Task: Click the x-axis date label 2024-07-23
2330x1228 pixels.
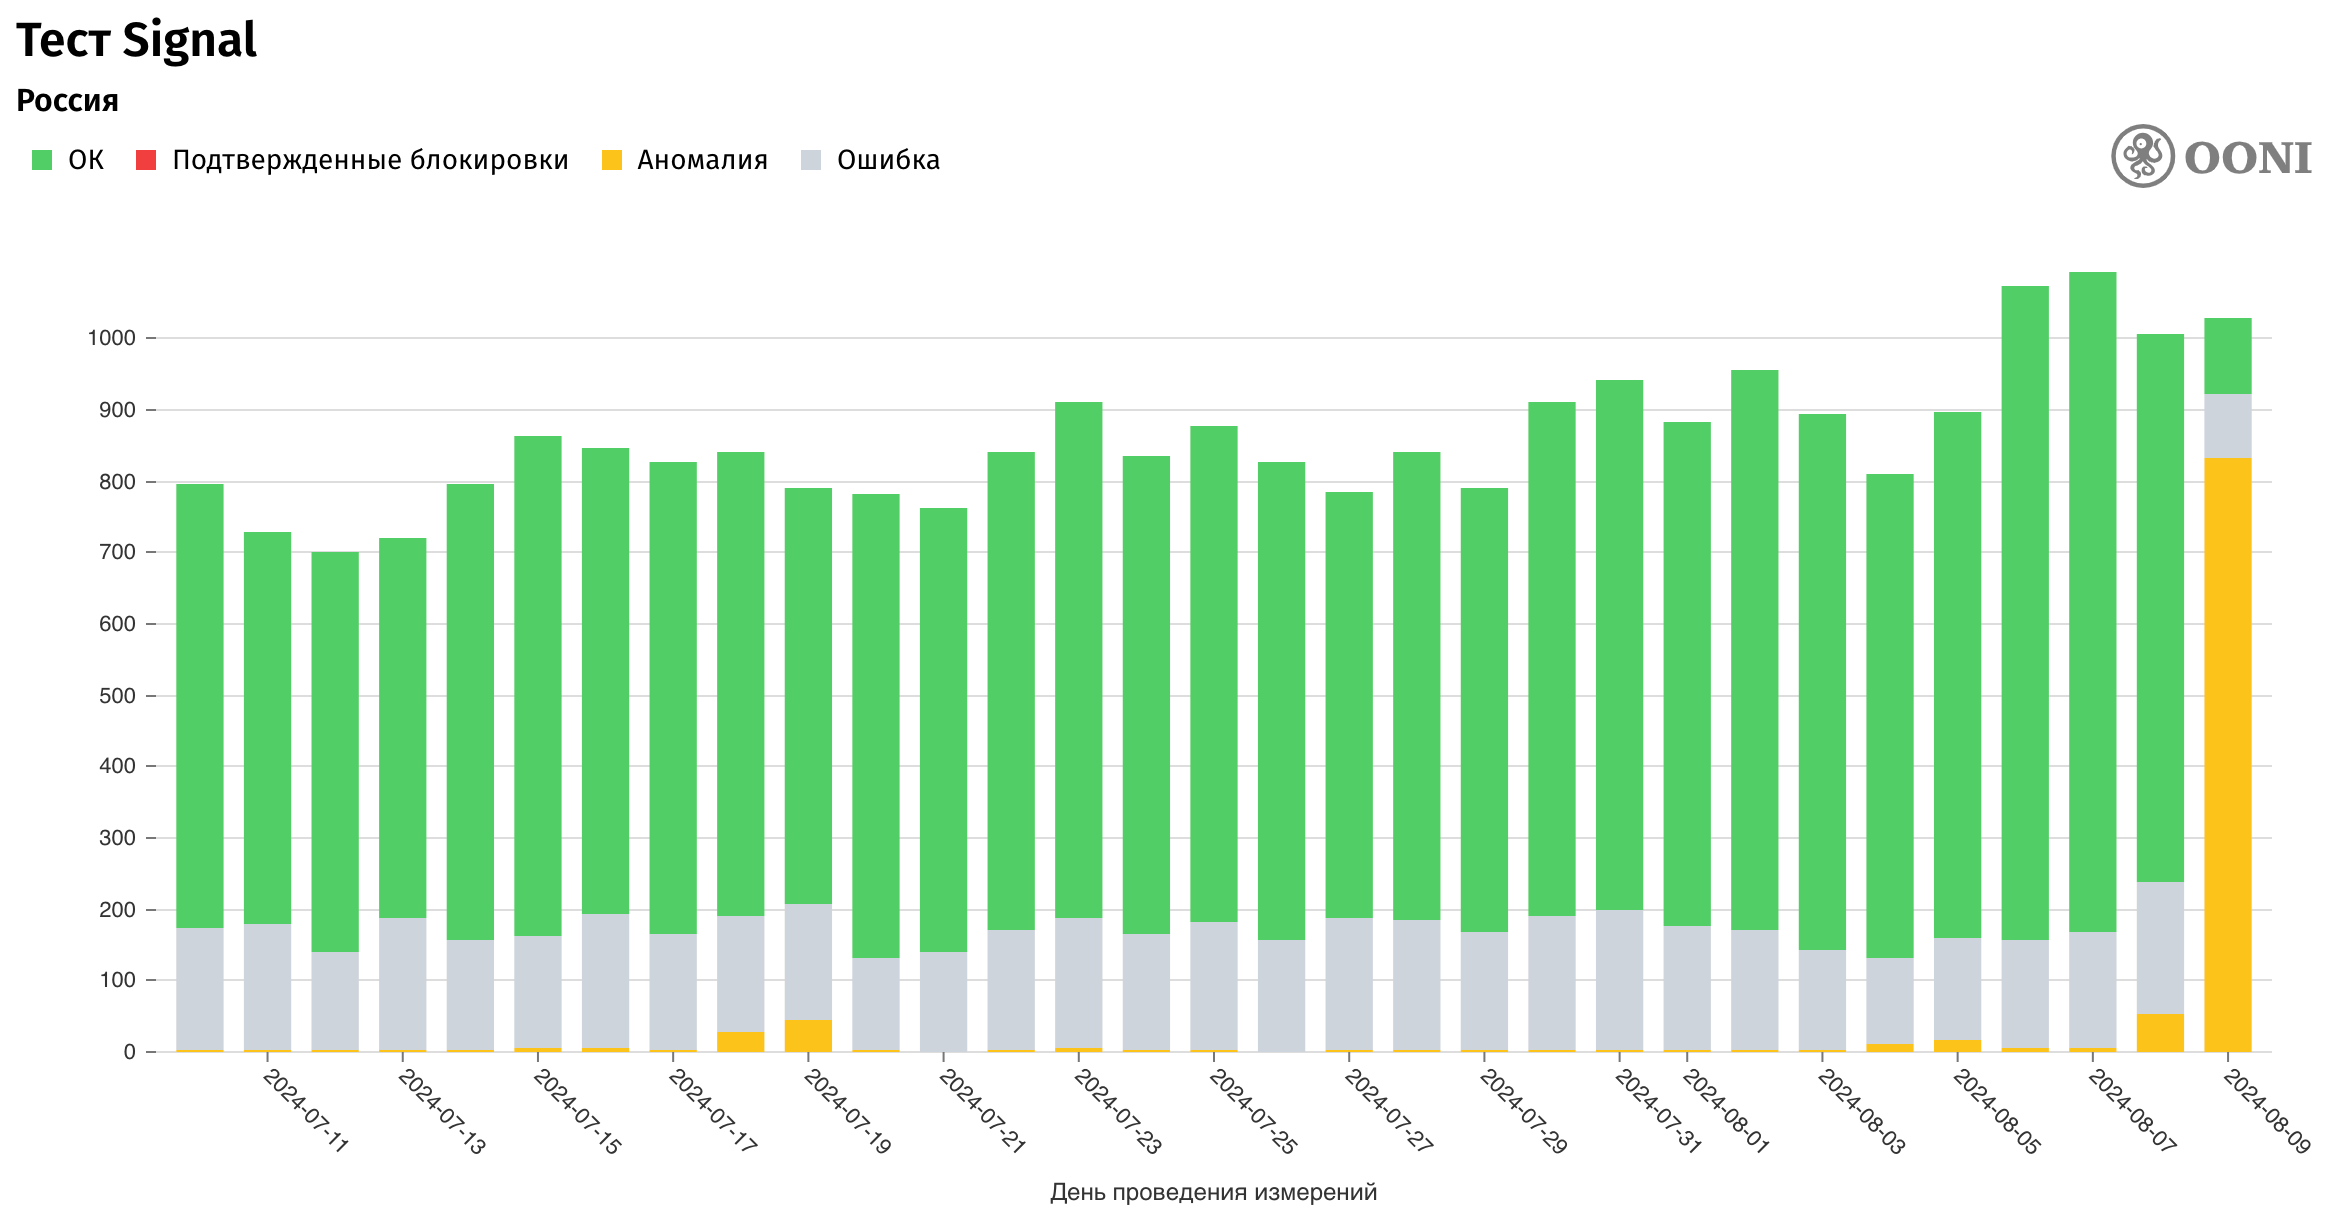Action: [1117, 1111]
